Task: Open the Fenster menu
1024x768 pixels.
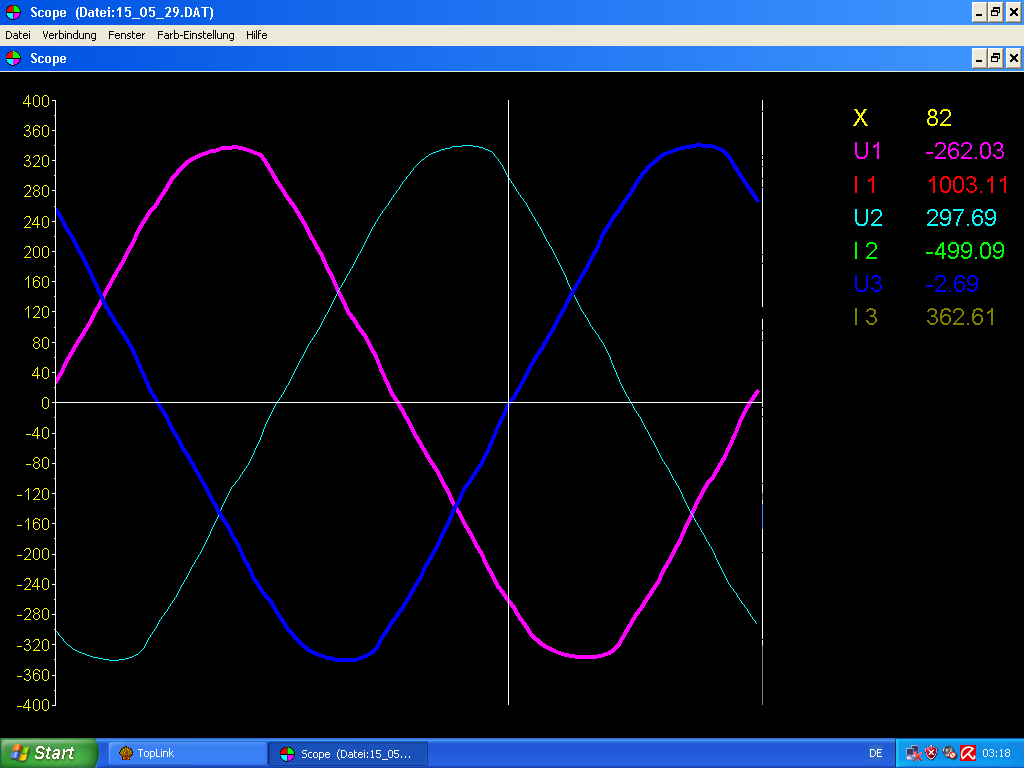Action: pos(127,35)
